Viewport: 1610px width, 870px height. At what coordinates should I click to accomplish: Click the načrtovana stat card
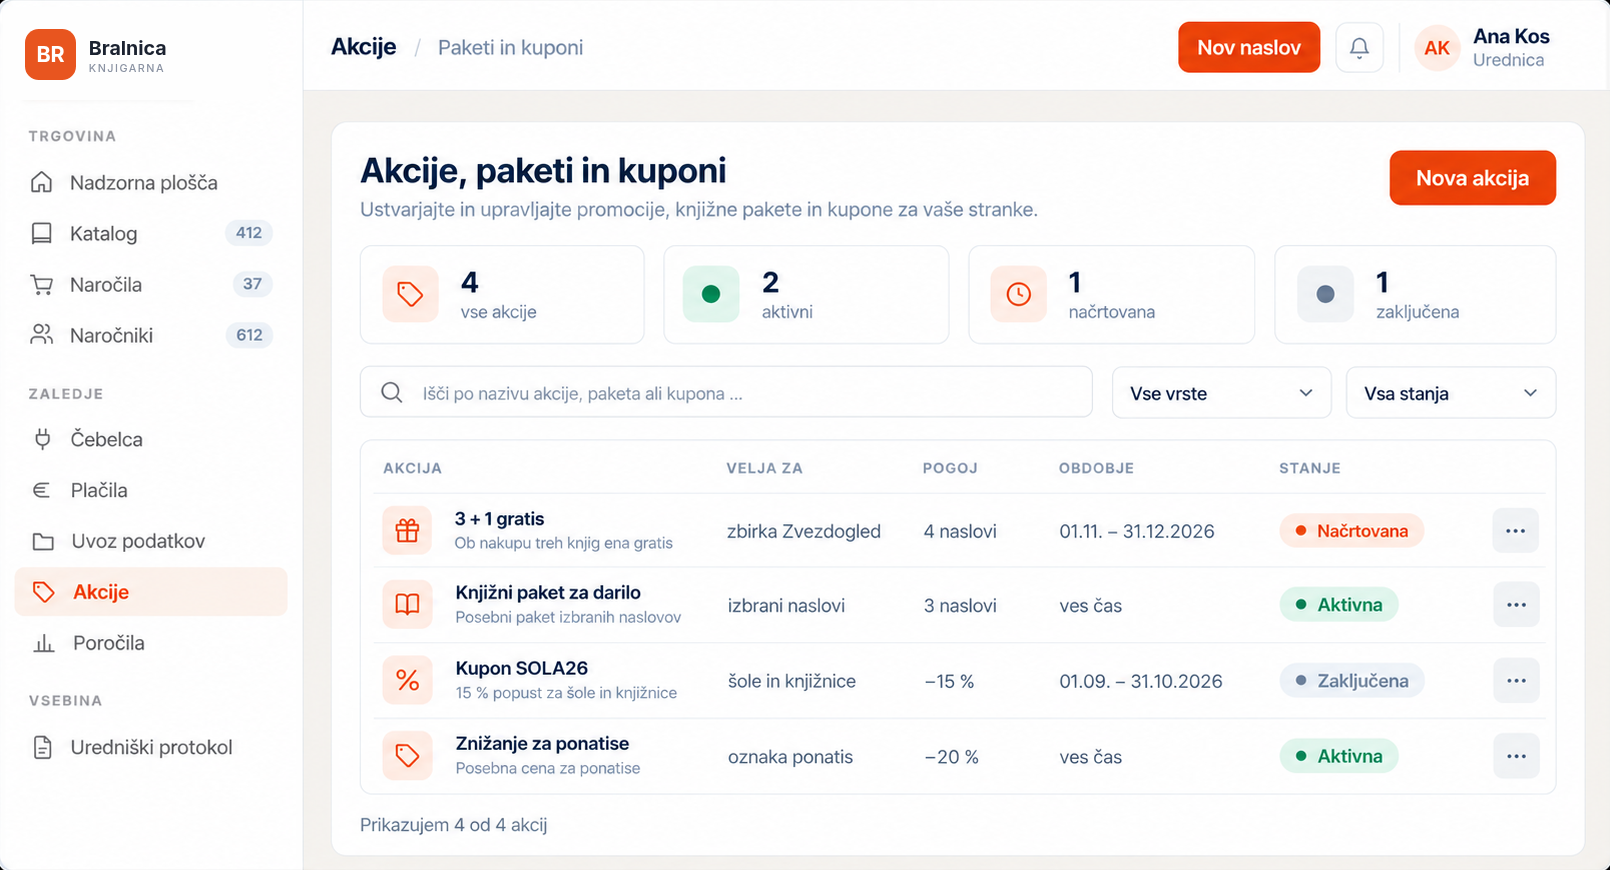(x=1111, y=295)
